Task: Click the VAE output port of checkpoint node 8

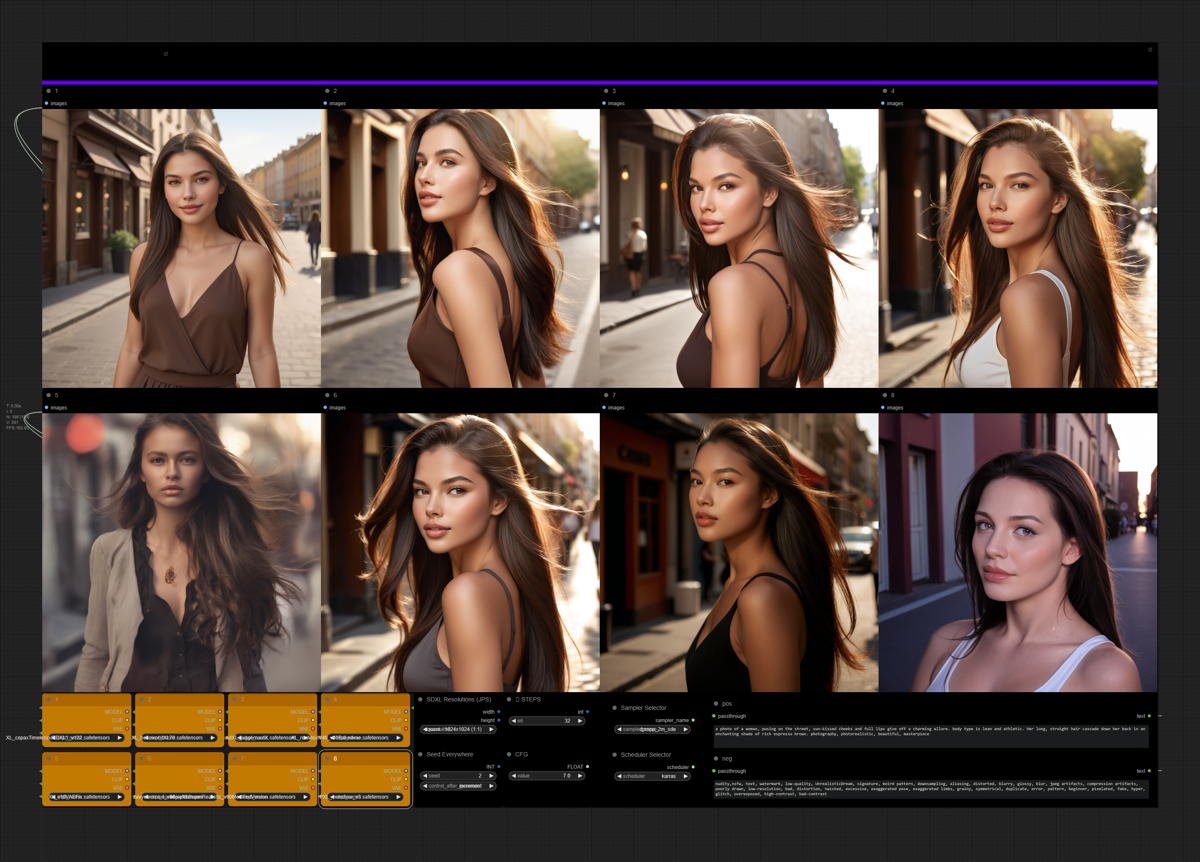Action: (406, 788)
